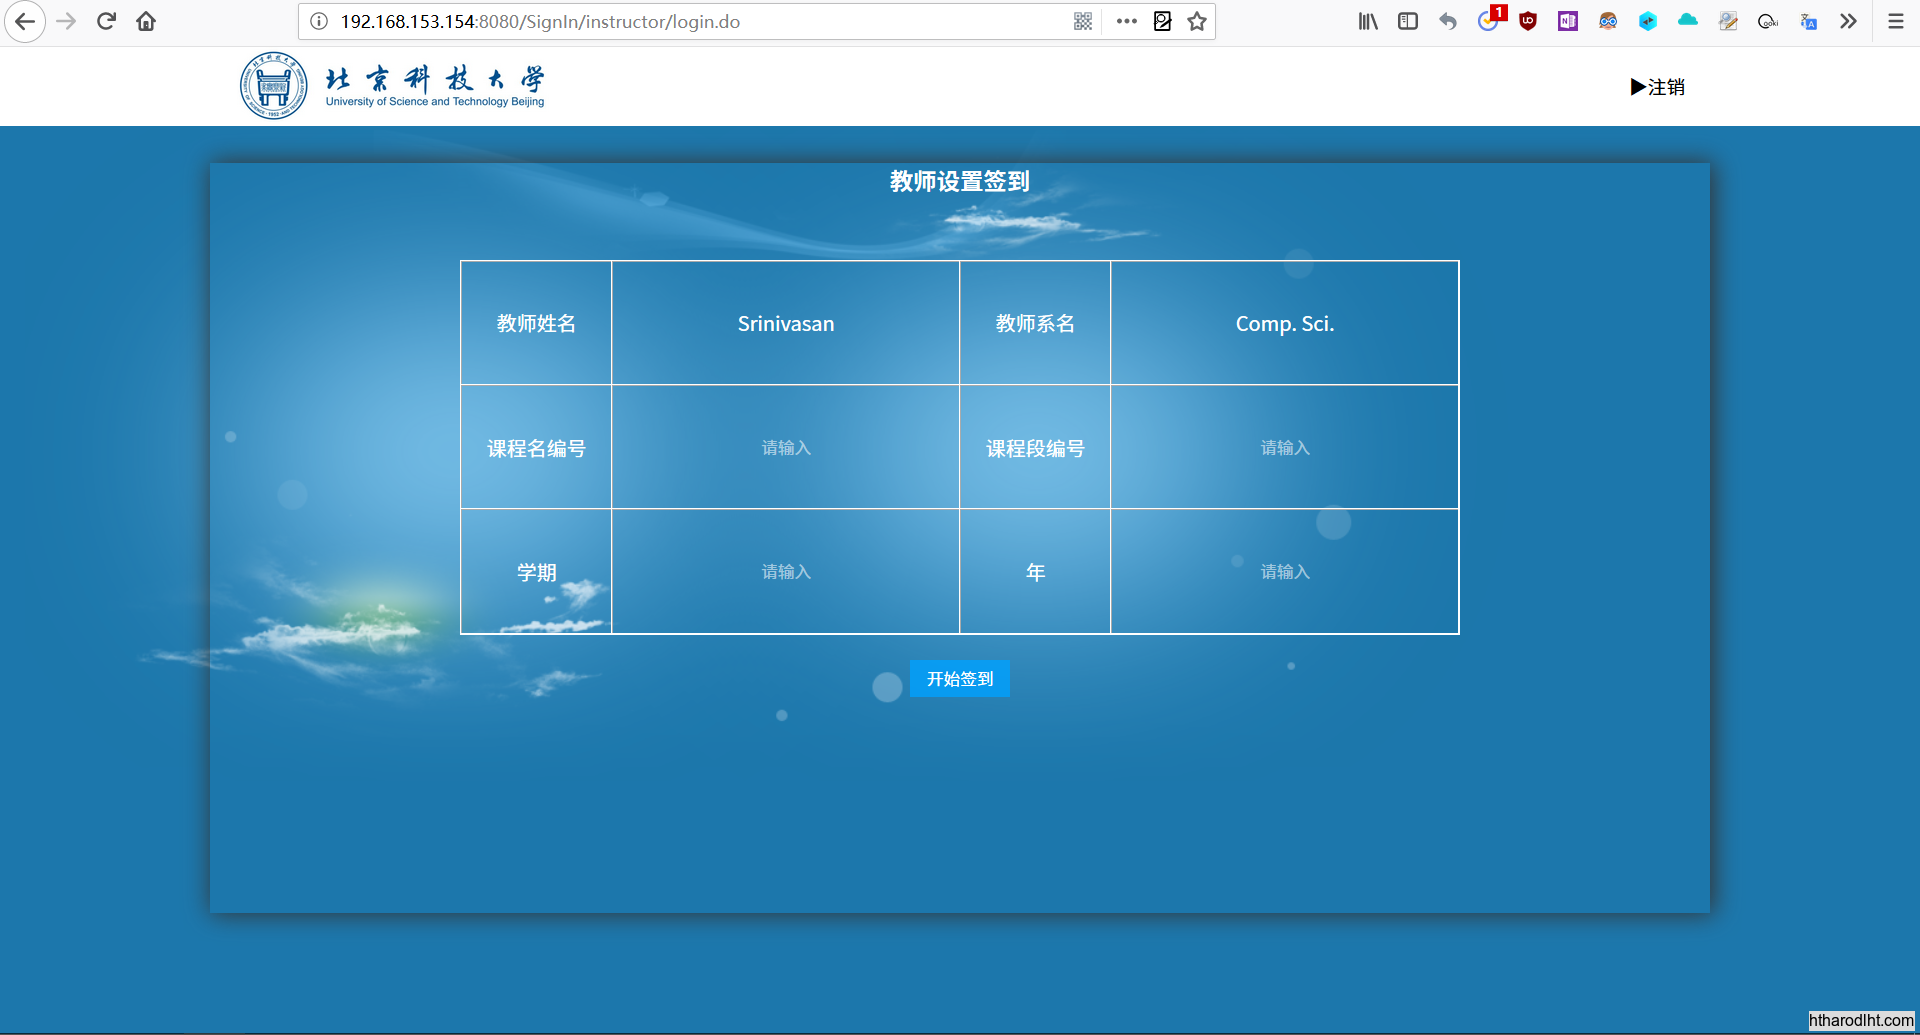Open the translate extension icon

pos(1808,22)
